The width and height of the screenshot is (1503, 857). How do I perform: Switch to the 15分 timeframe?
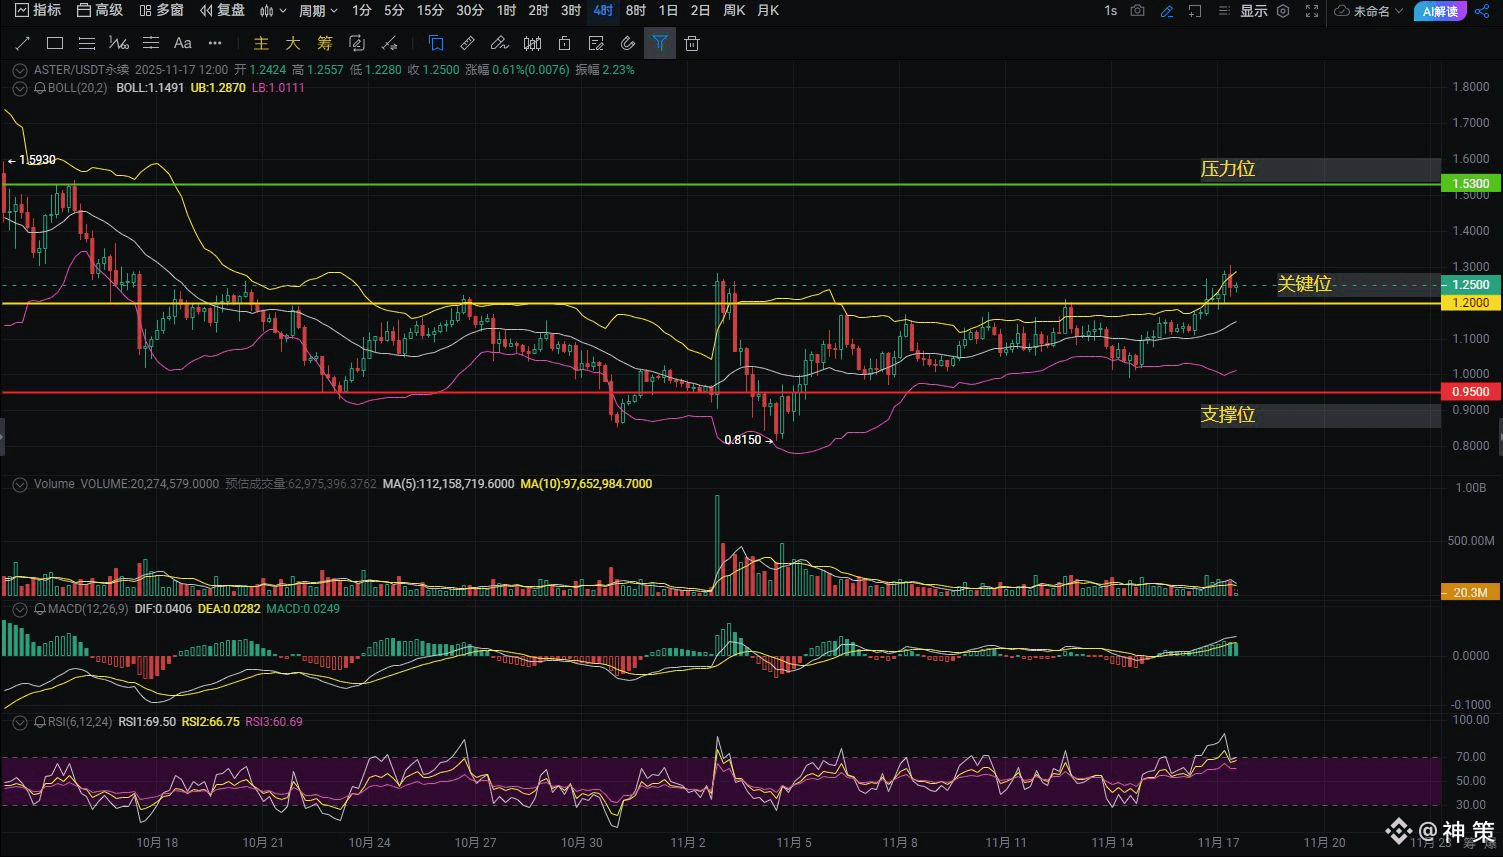(x=430, y=11)
